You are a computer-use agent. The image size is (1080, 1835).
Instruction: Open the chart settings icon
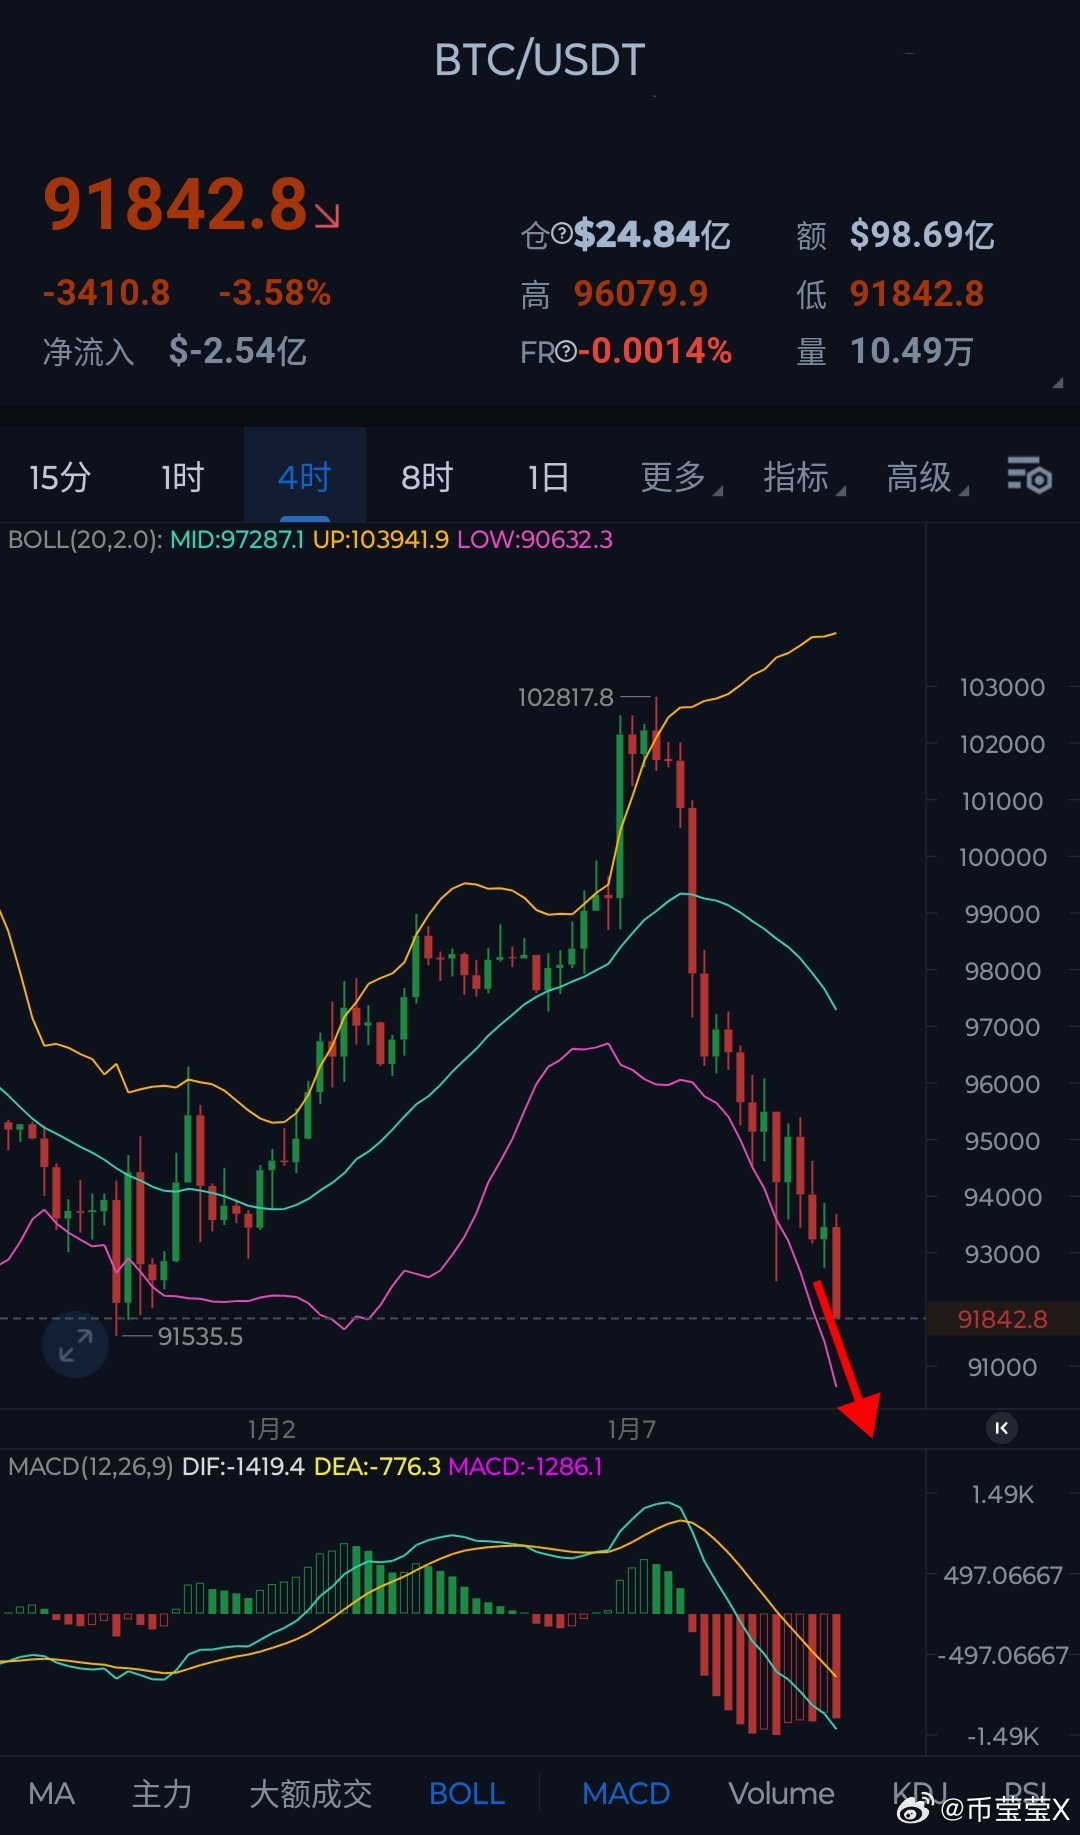tap(1029, 476)
